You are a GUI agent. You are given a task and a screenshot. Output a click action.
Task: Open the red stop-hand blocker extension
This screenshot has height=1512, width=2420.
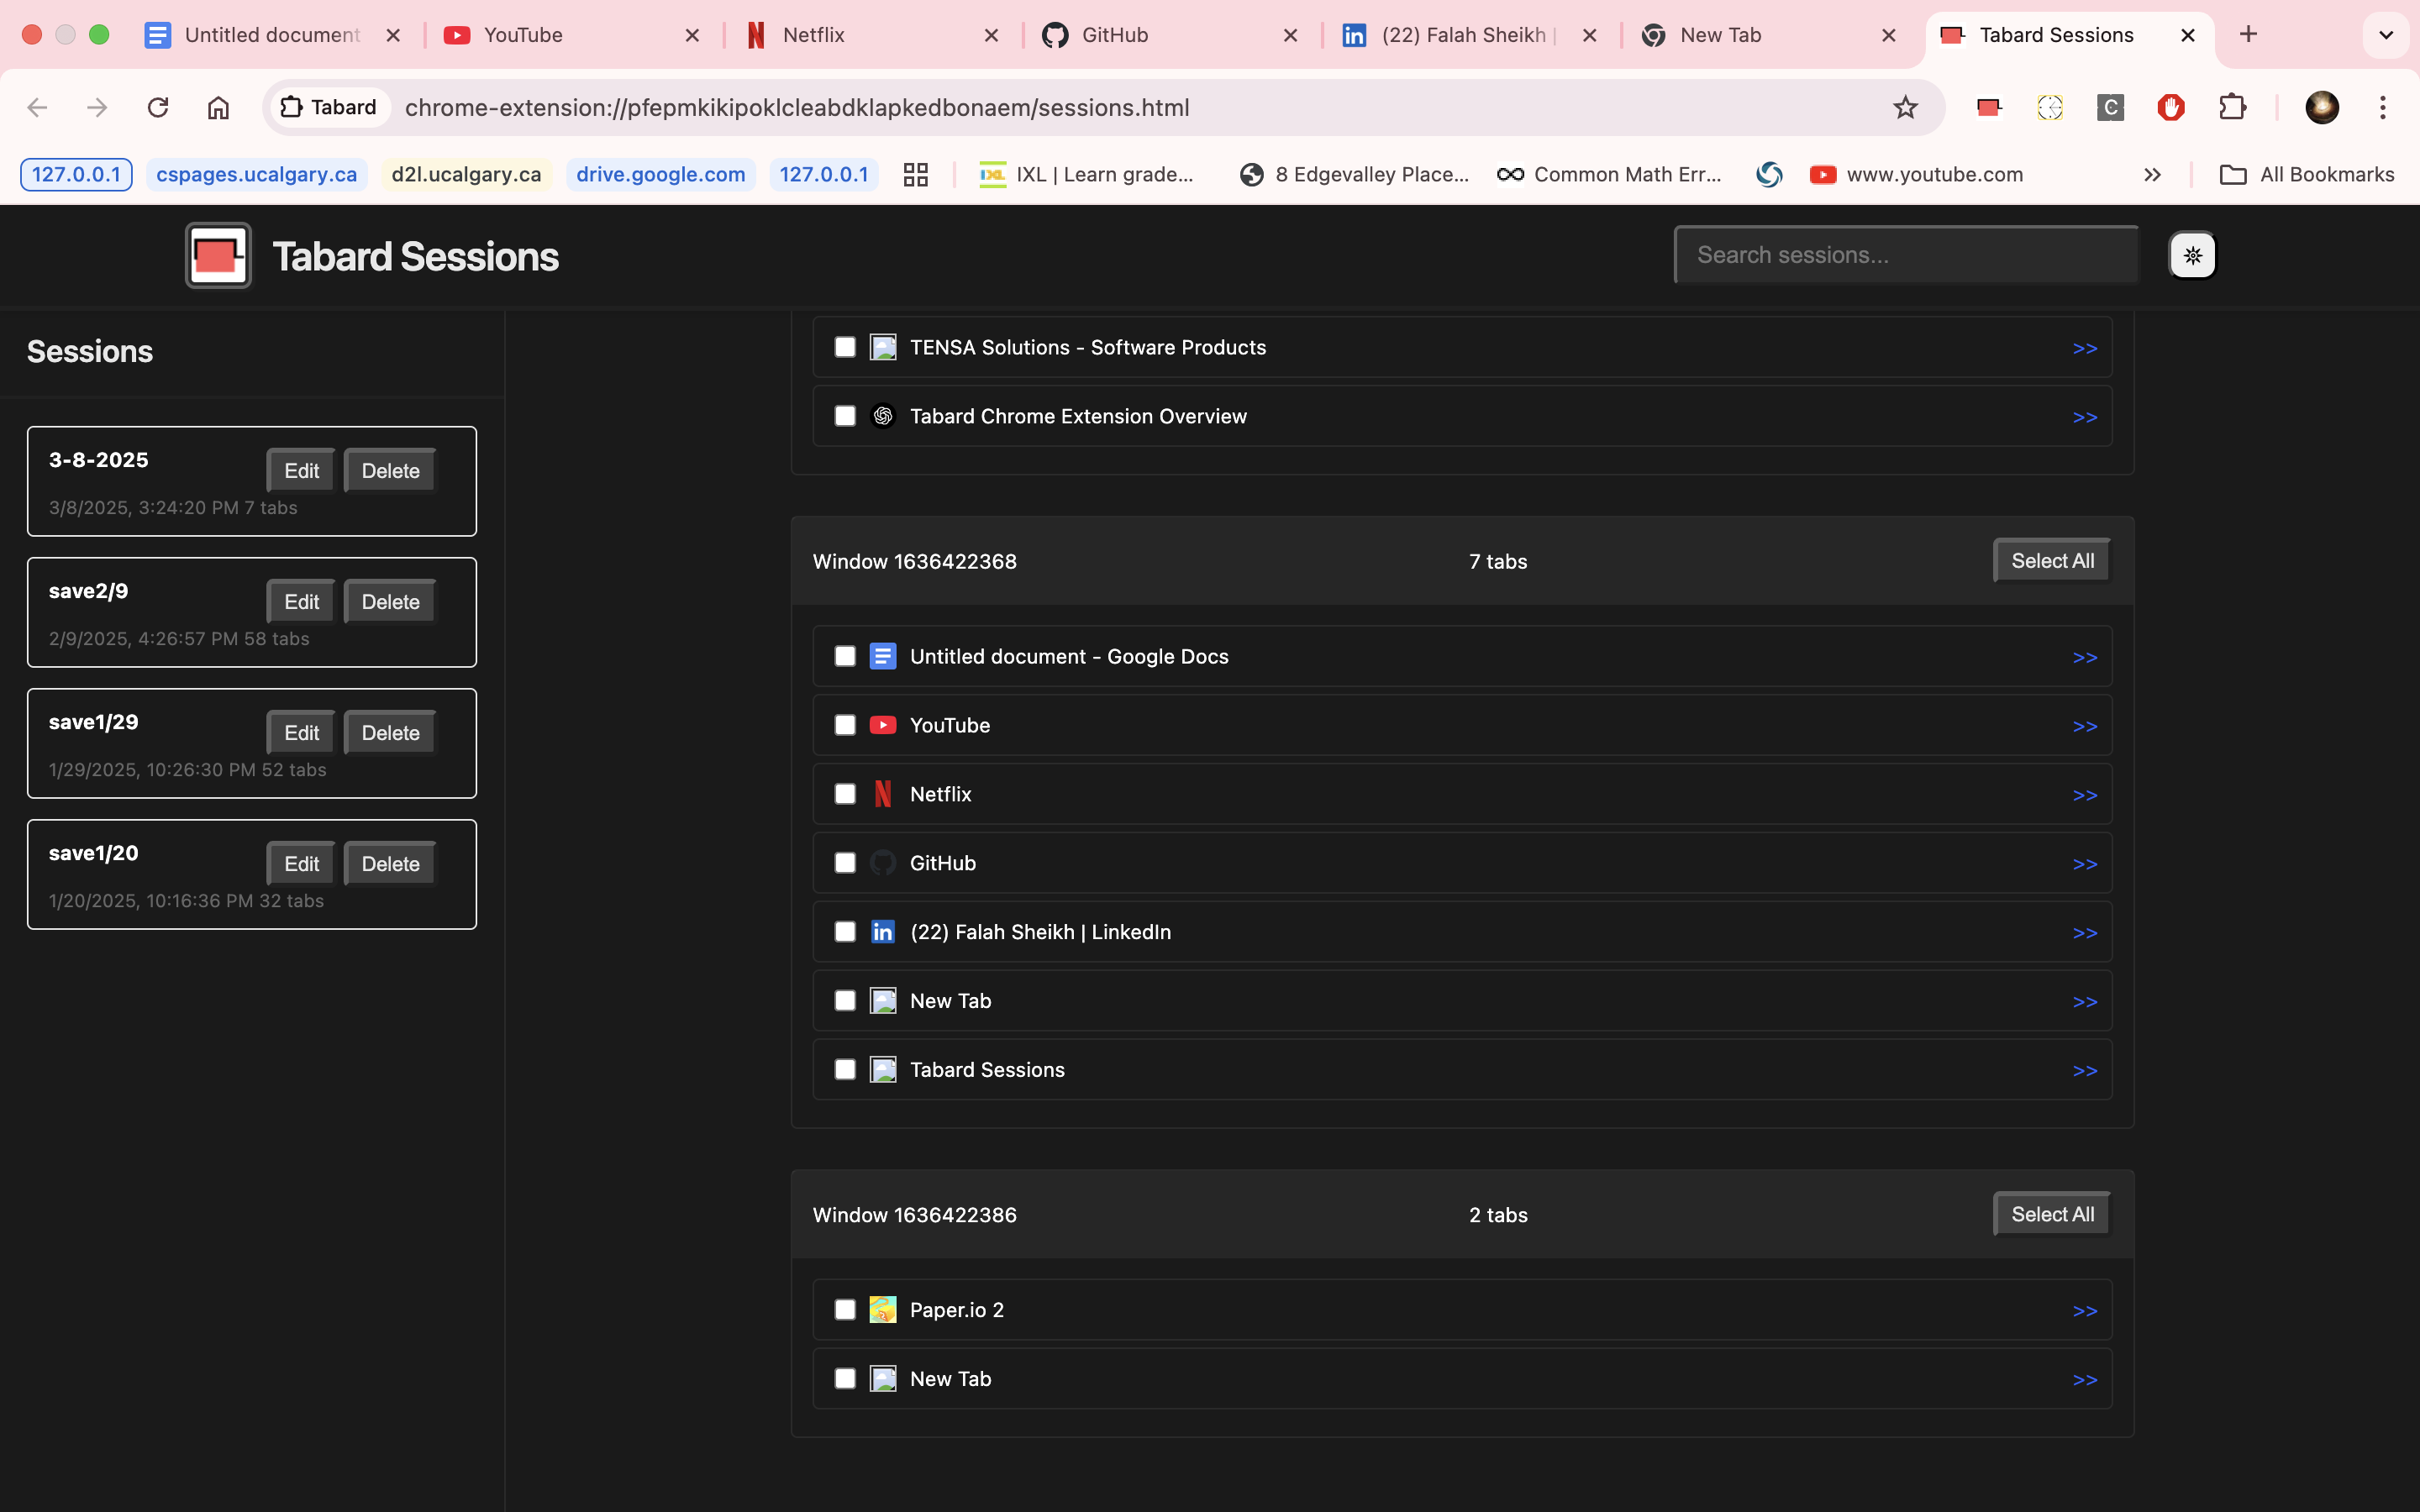click(2171, 107)
